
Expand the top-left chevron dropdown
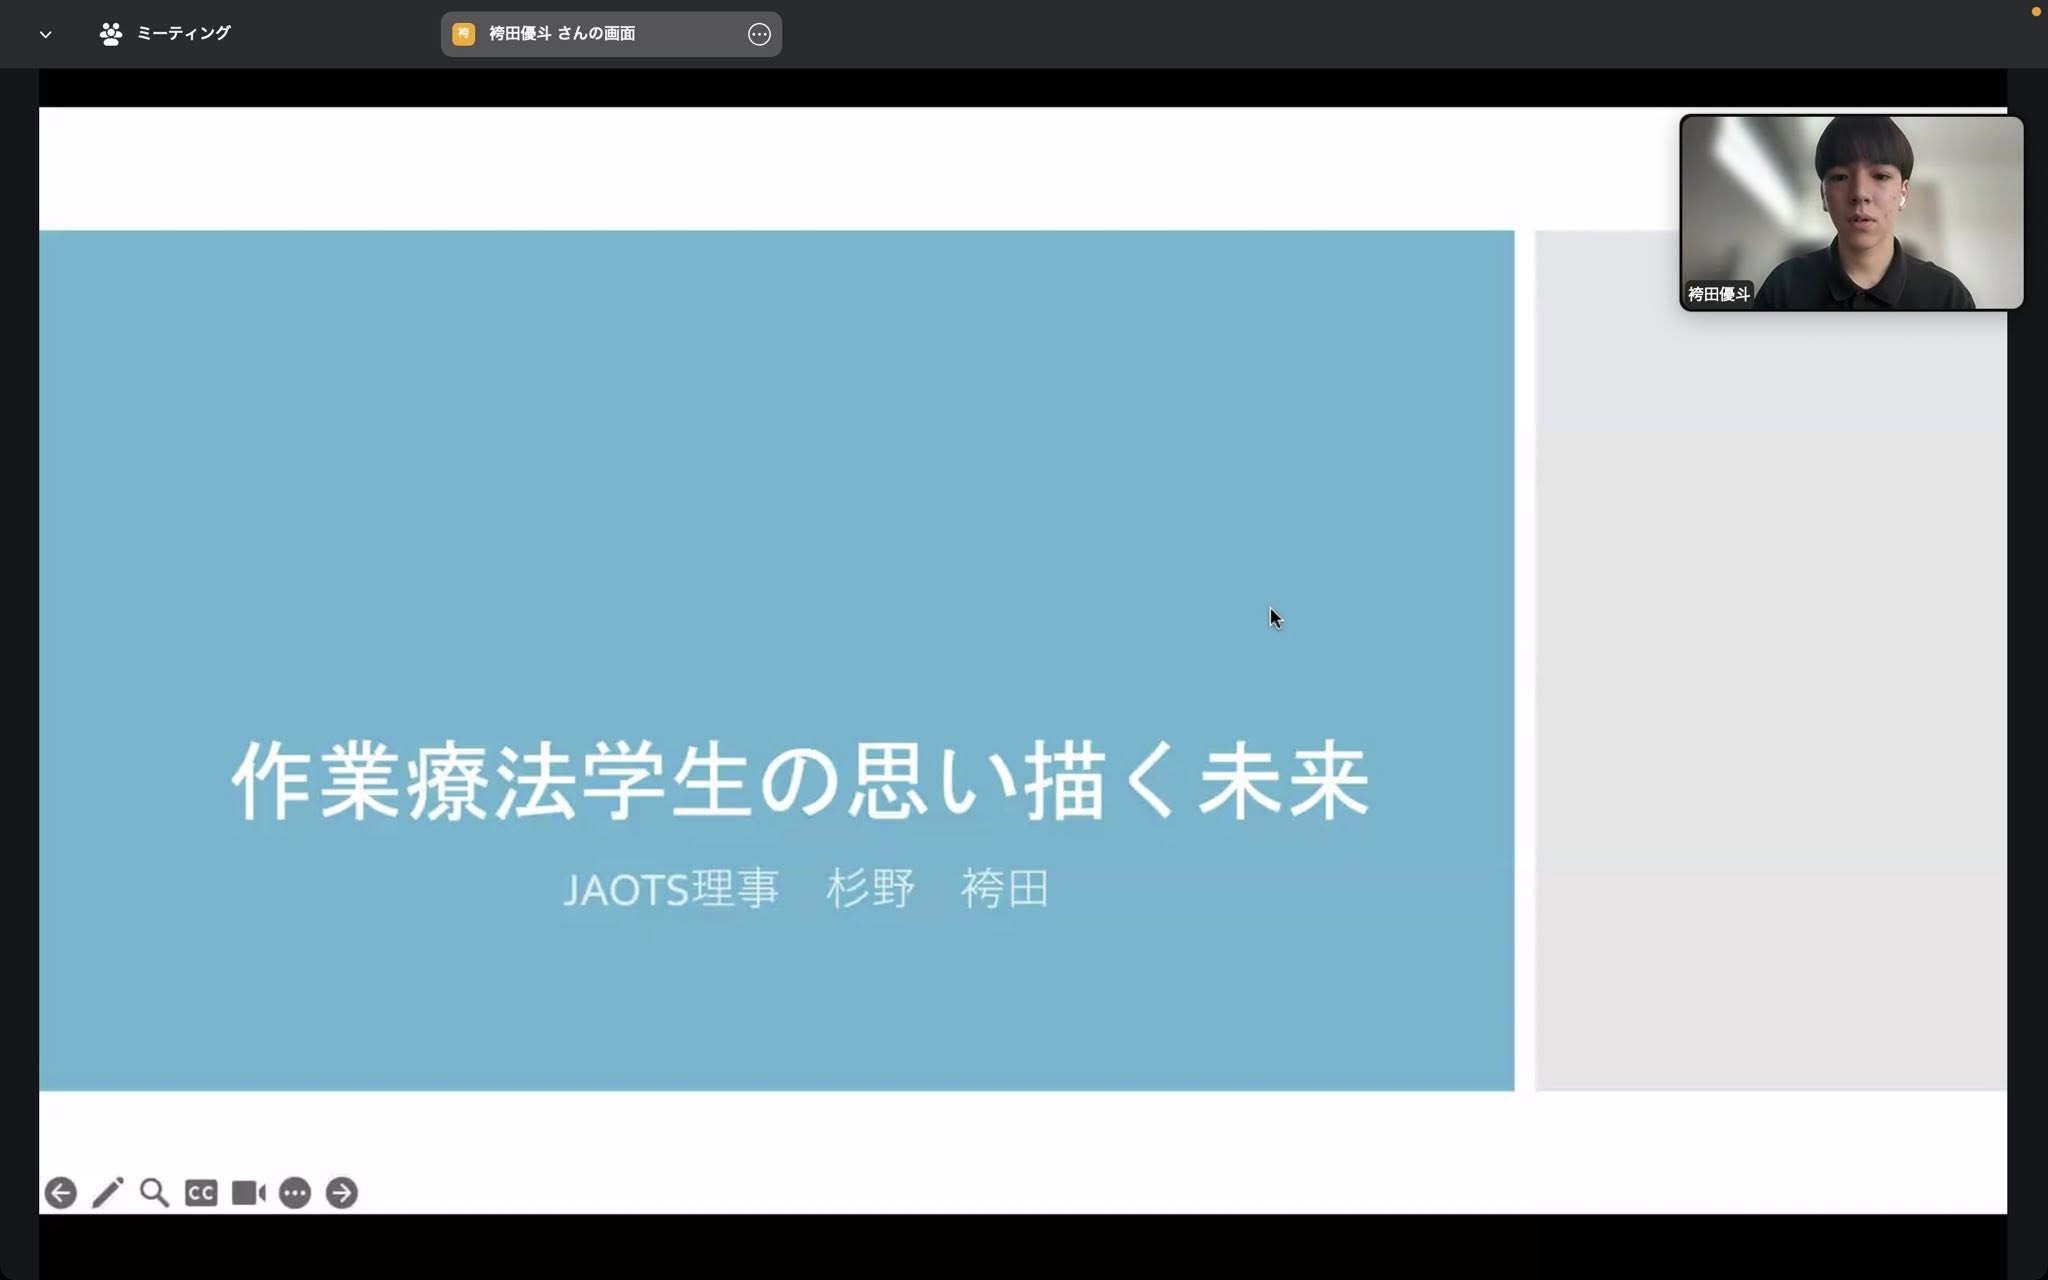[45, 34]
